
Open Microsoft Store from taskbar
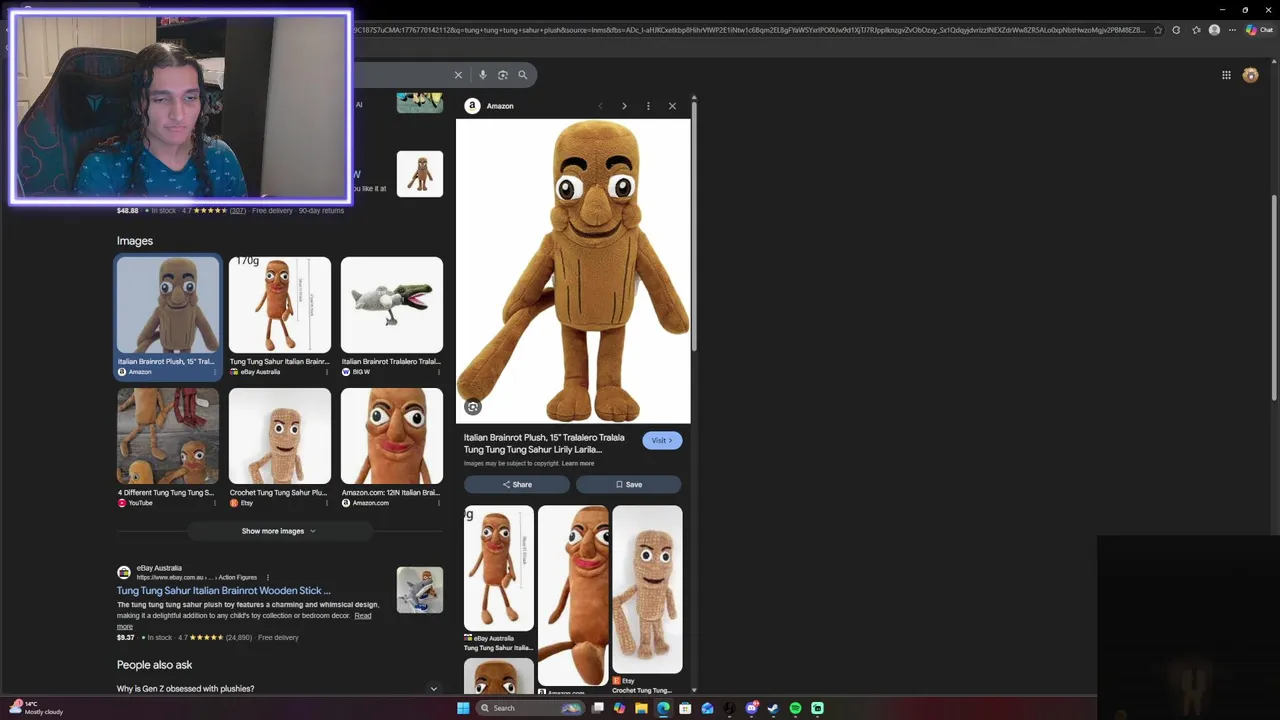tap(685, 708)
